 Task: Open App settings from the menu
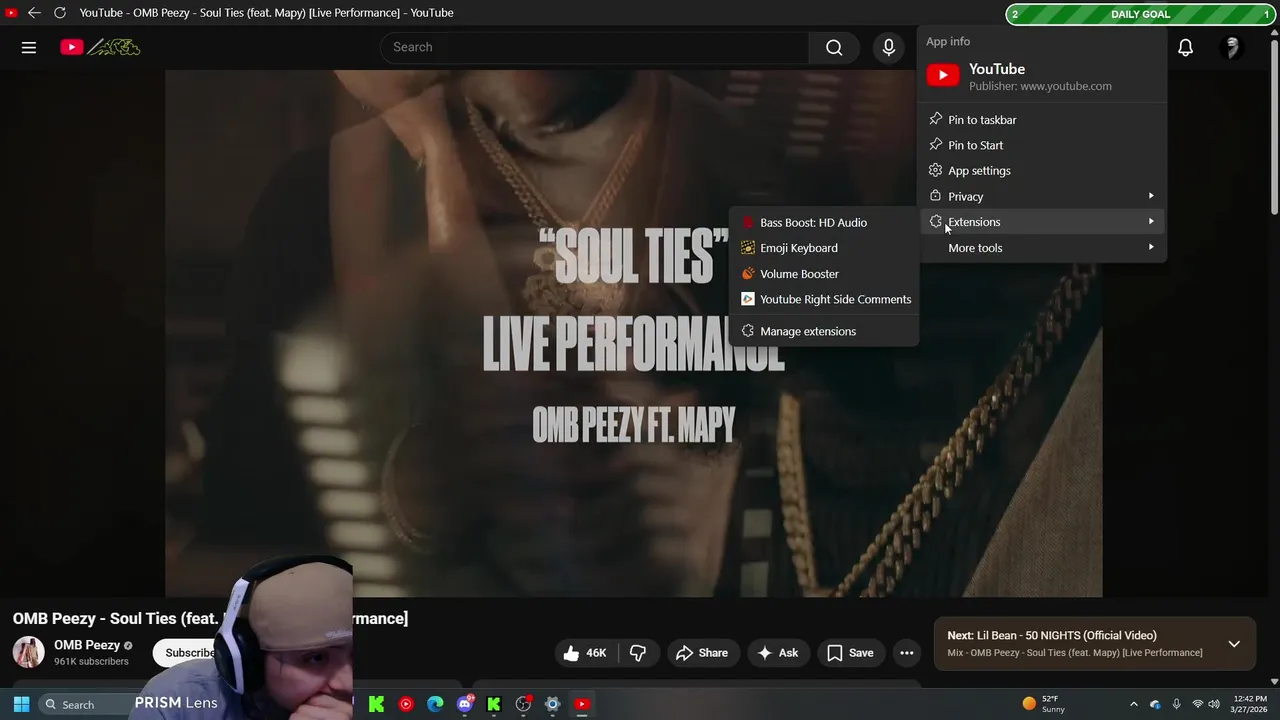coord(1041,171)
